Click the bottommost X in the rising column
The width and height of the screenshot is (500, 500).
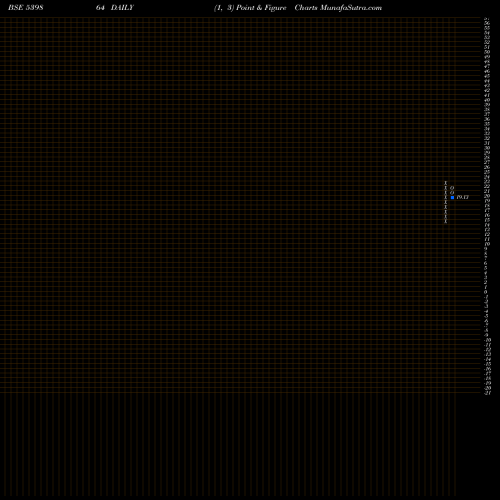446,221
